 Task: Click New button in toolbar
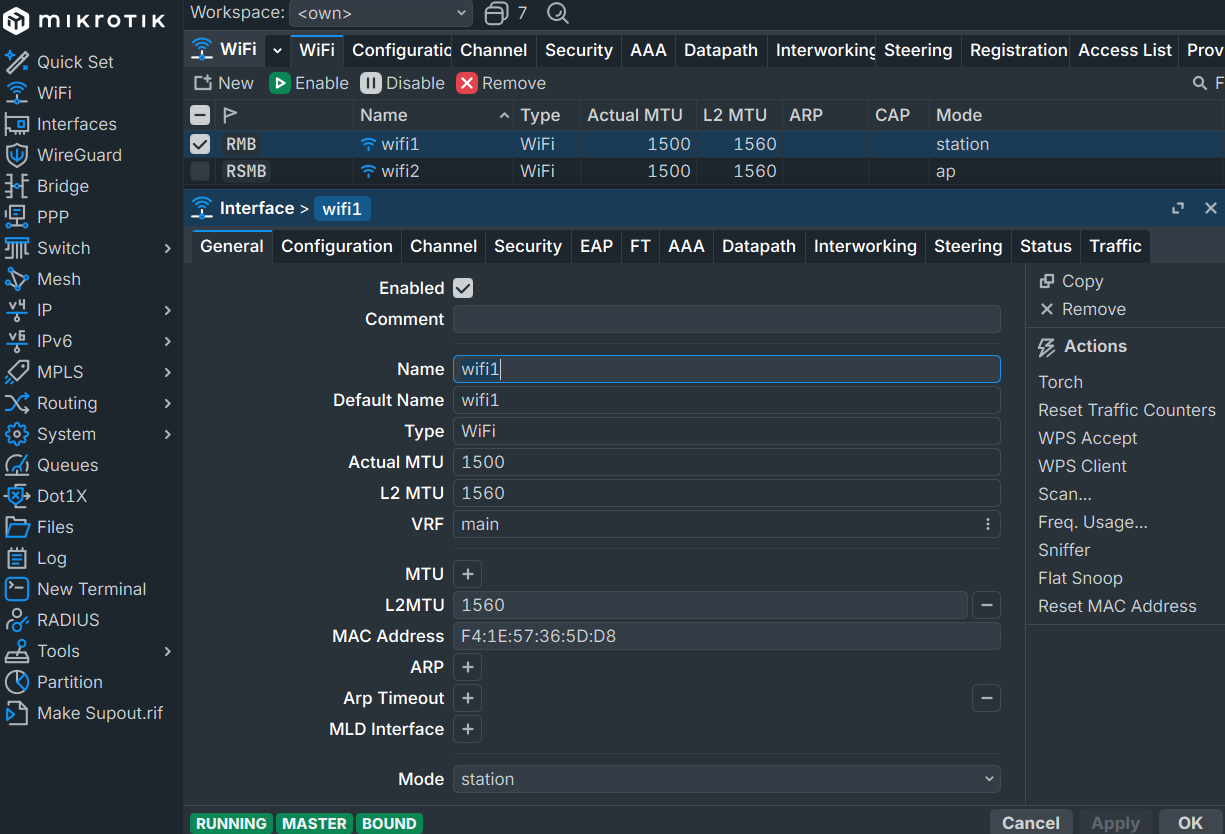pos(224,83)
